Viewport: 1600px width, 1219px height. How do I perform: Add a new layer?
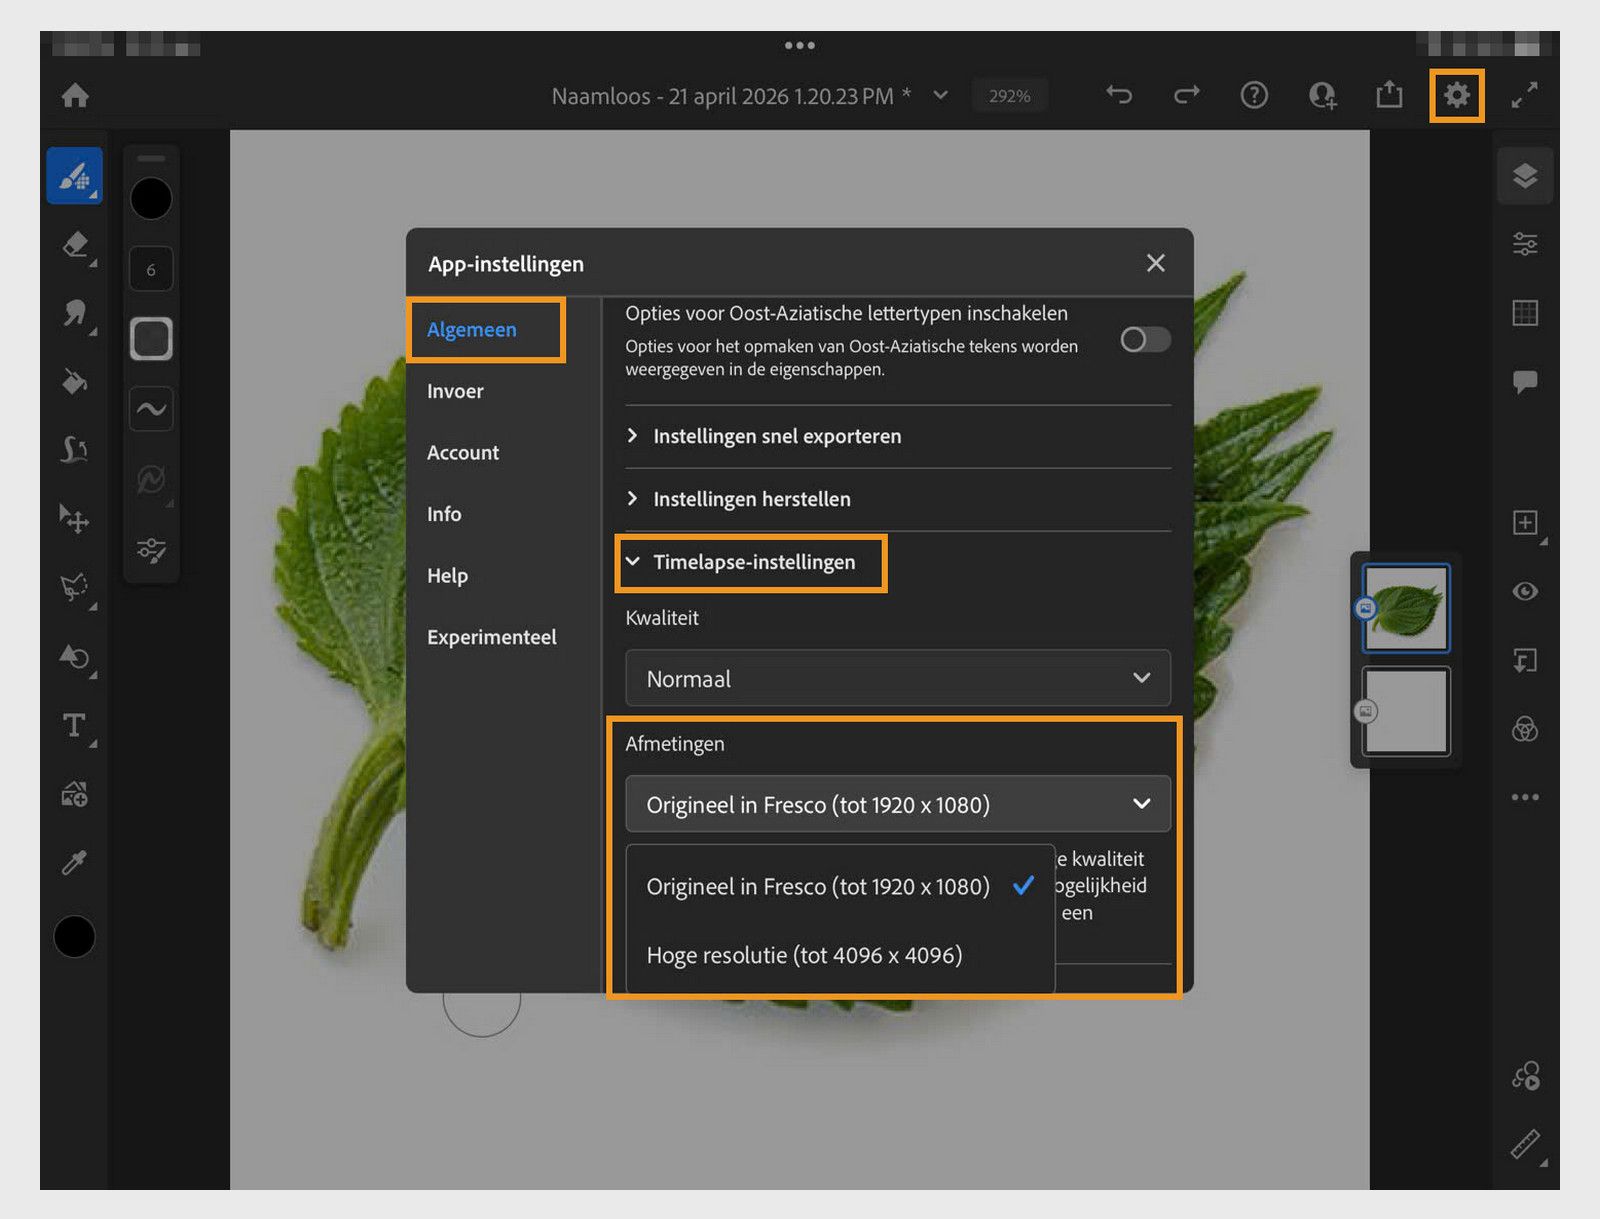(1525, 522)
